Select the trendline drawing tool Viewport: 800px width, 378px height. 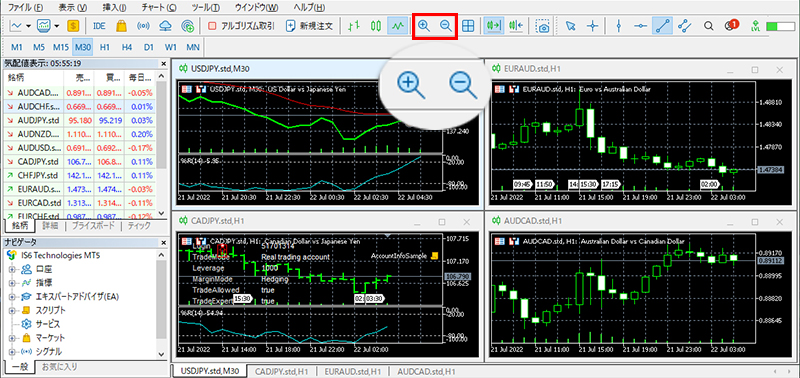(x=662, y=26)
